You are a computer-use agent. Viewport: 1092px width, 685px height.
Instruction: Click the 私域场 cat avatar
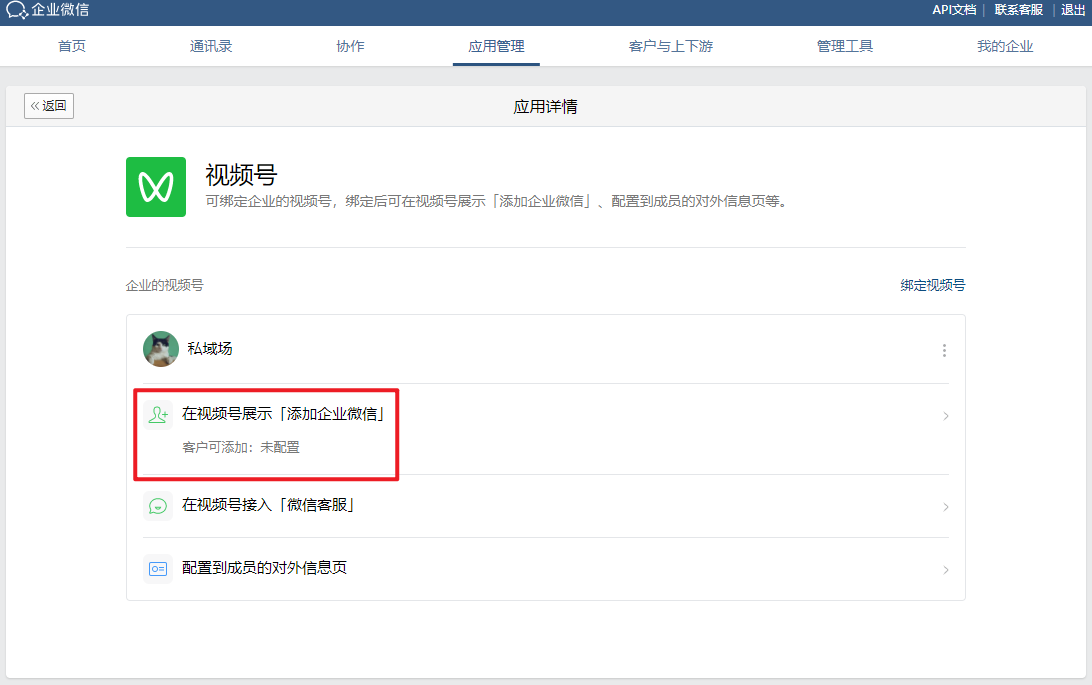pos(161,349)
